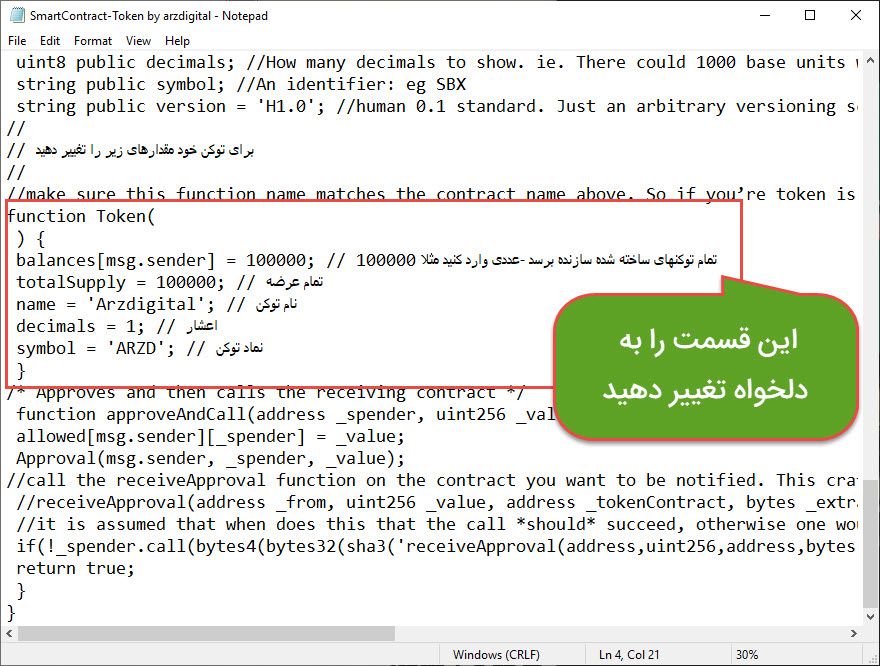The image size is (880, 666).
Task: Click the Windows (CRLF) status bar indicator
Action: point(495,655)
